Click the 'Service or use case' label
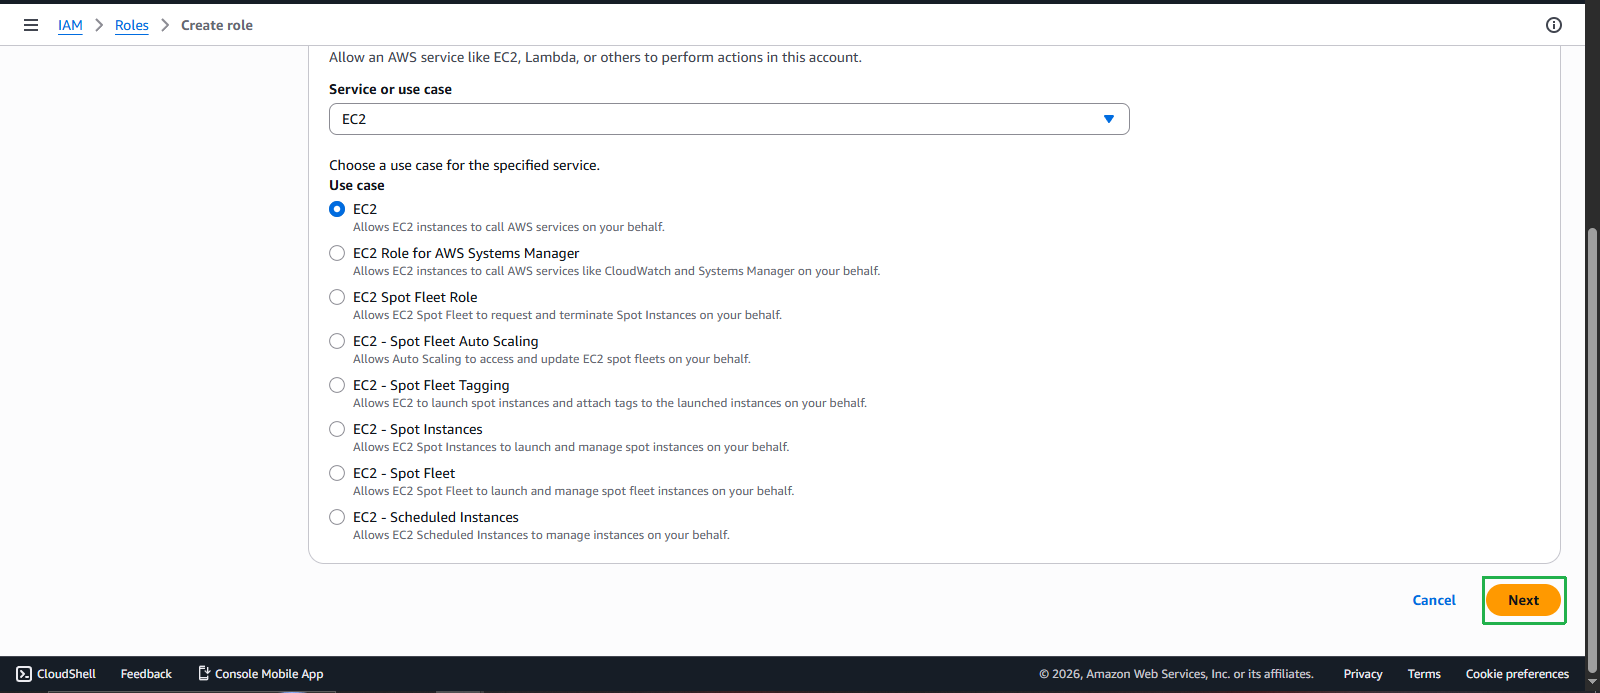Viewport: 1600px width, 693px height. pyautogui.click(x=390, y=89)
